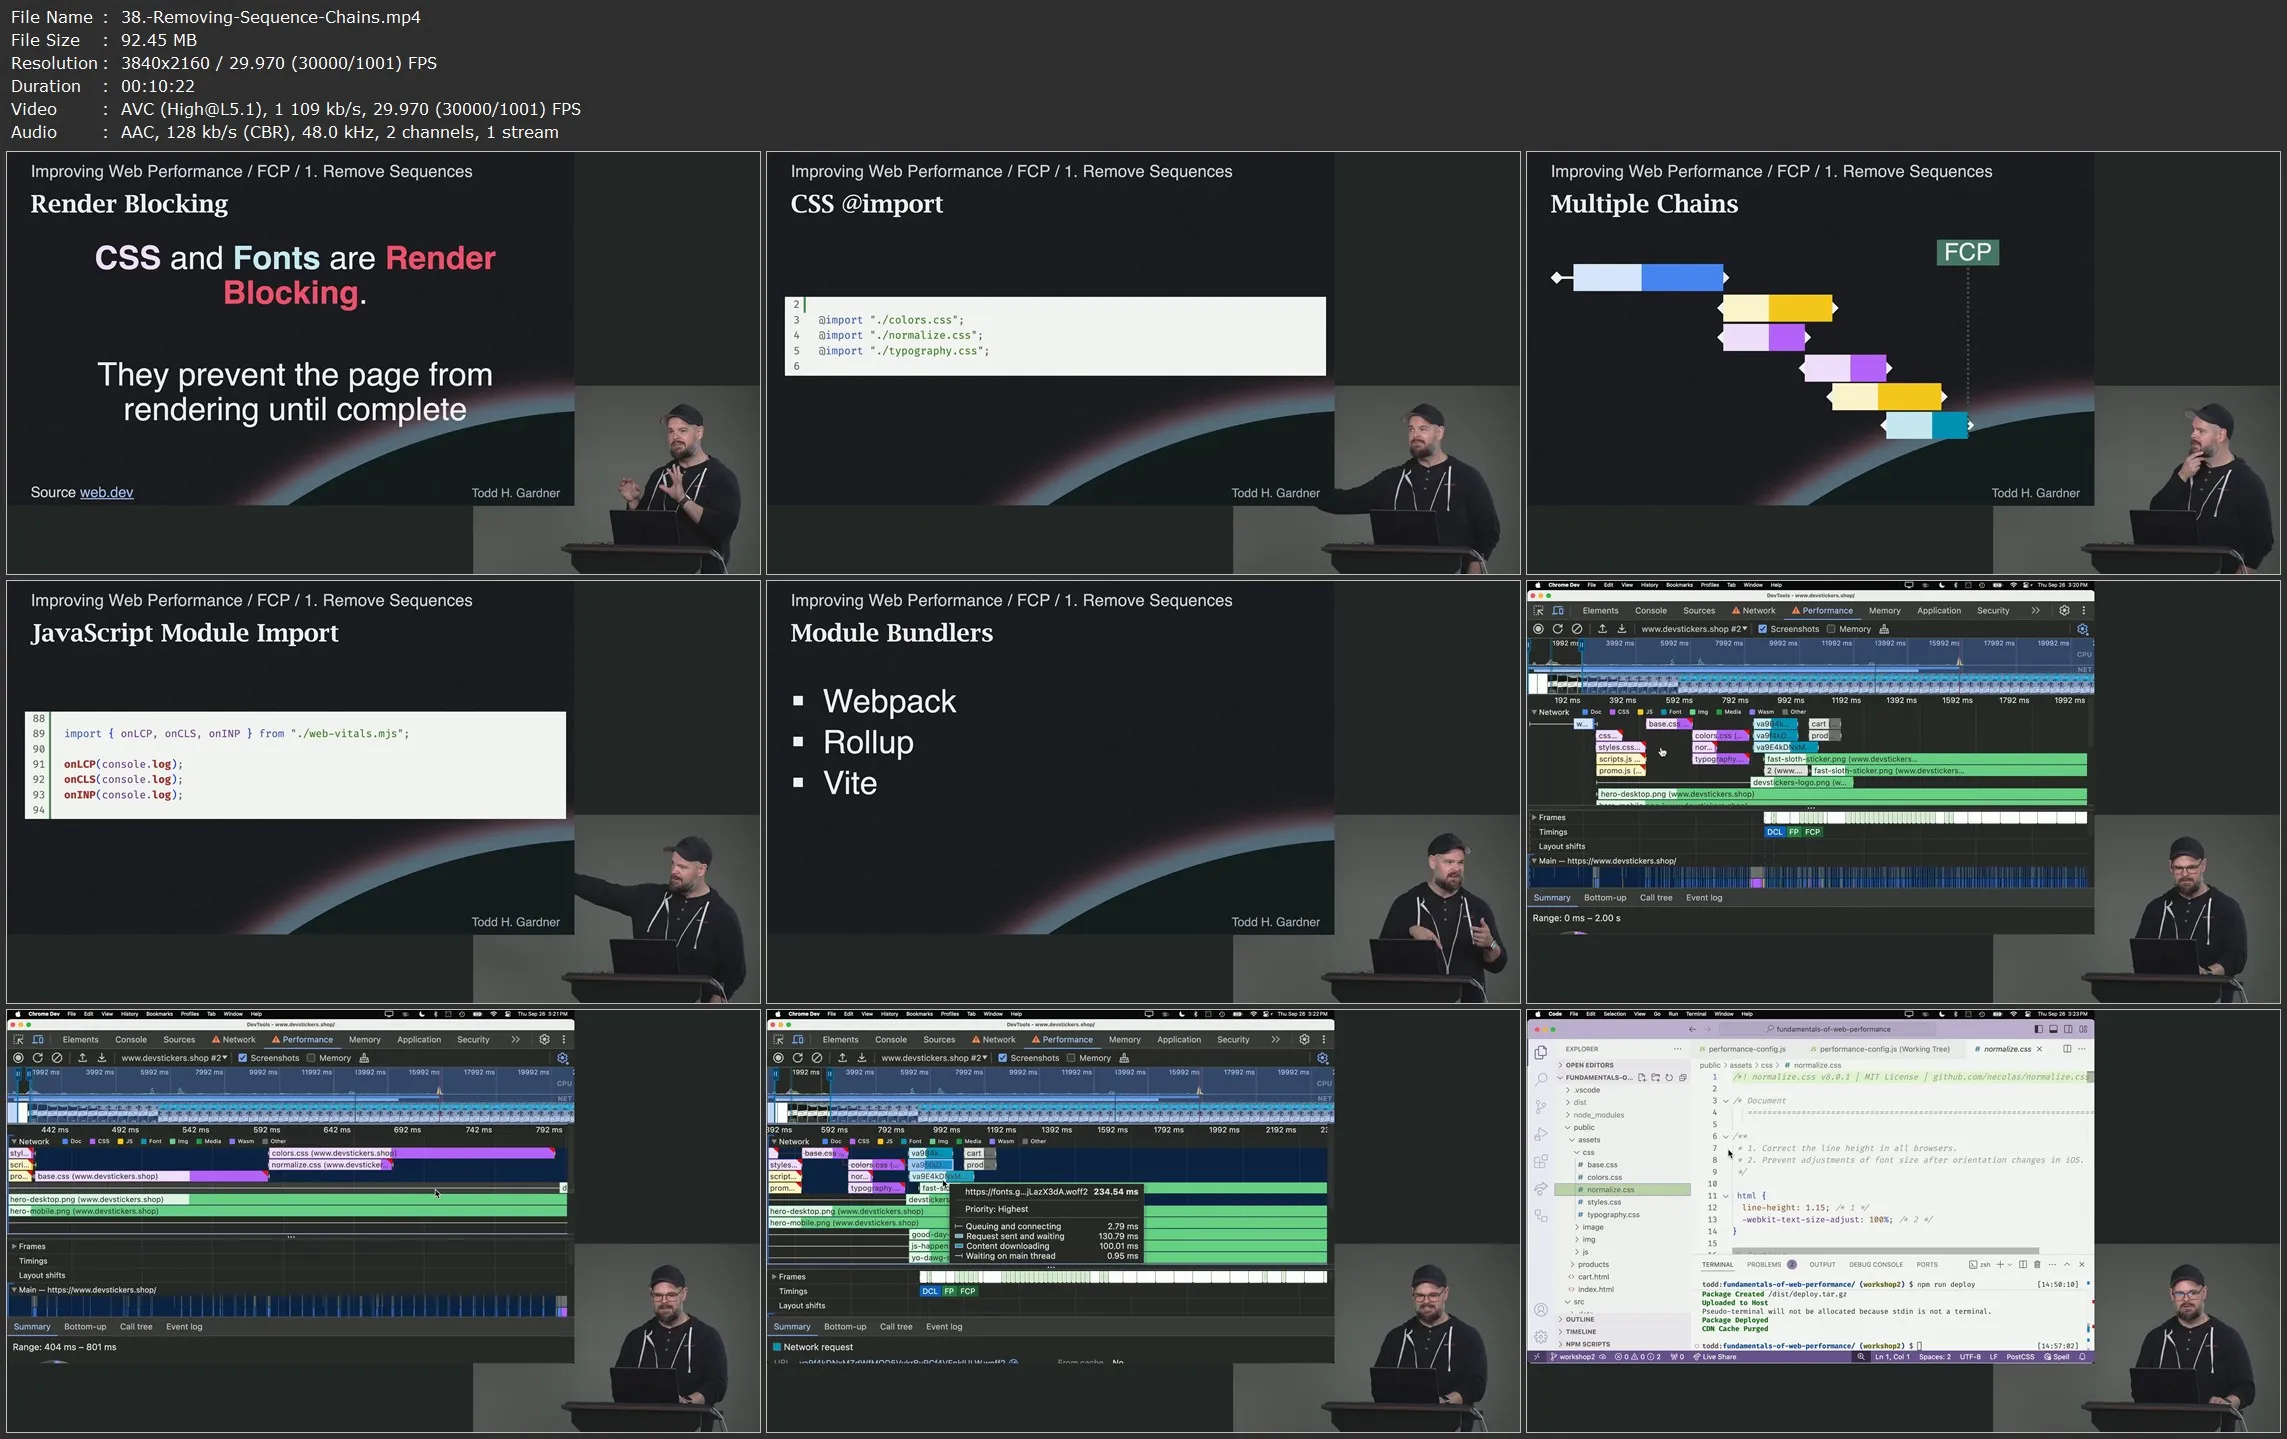2287x1439 pixels.
Task: Click Go Back arrow in VS Code title bar
Action: [1692, 1029]
